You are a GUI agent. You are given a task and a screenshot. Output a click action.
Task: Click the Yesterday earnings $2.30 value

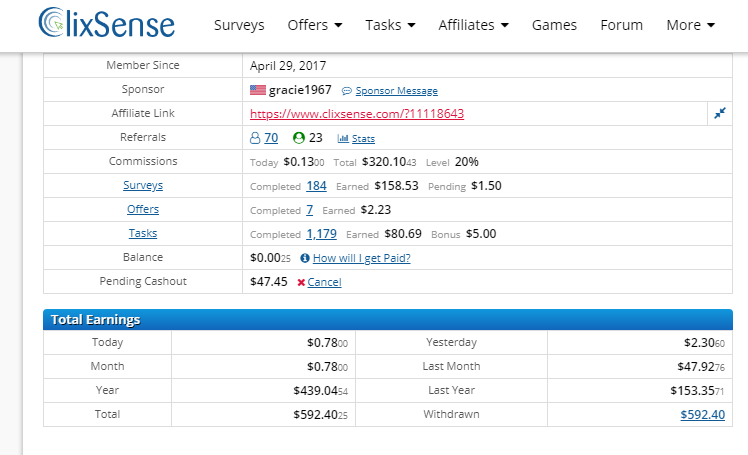pyautogui.click(x=704, y=343)
